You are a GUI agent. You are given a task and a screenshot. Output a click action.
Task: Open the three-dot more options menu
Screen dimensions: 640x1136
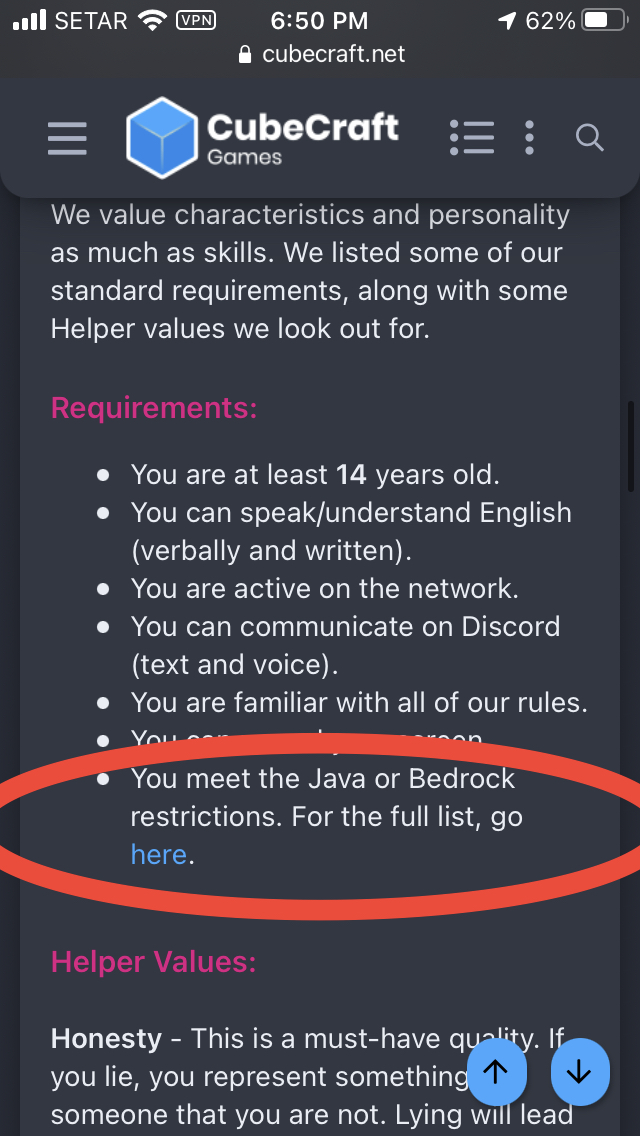click(x=529, y=137)
